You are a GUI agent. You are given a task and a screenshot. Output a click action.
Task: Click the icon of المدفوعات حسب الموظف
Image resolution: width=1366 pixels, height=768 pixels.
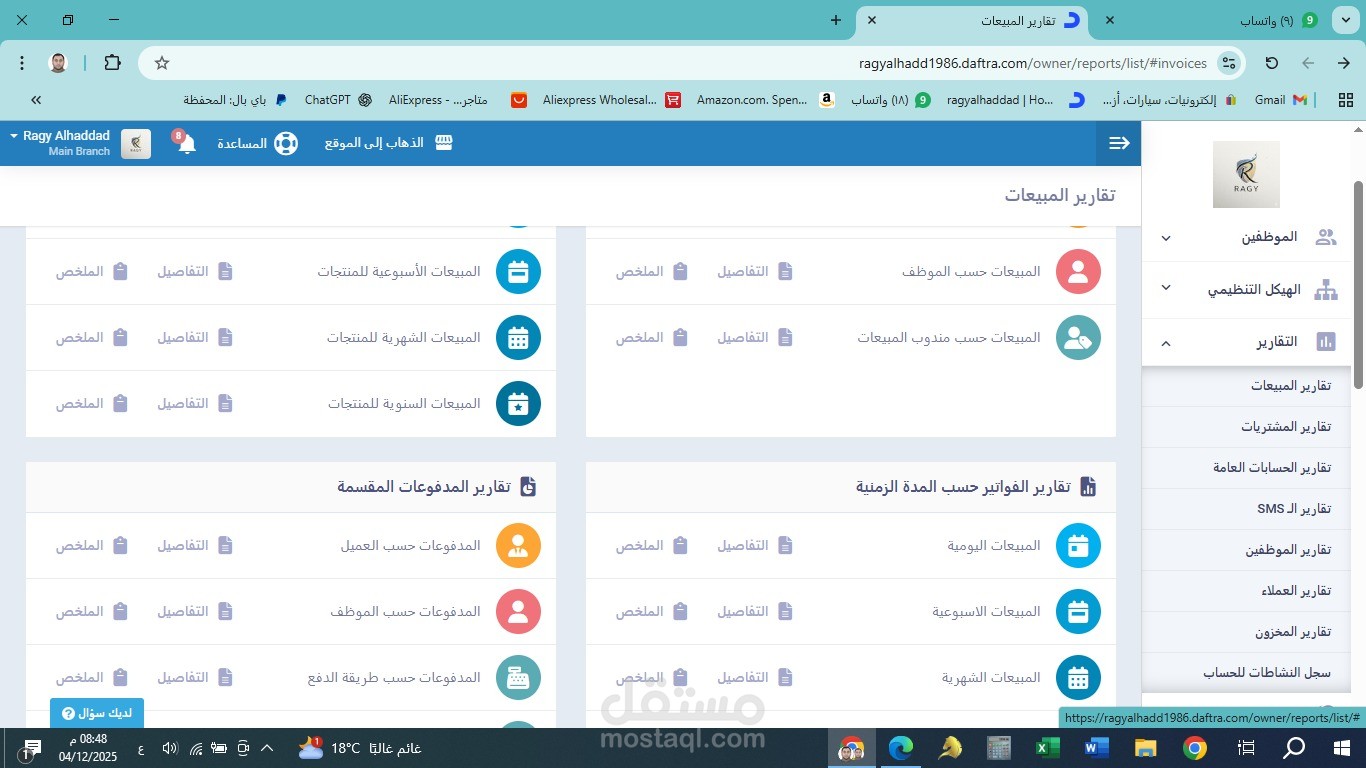tap(518, 611)
